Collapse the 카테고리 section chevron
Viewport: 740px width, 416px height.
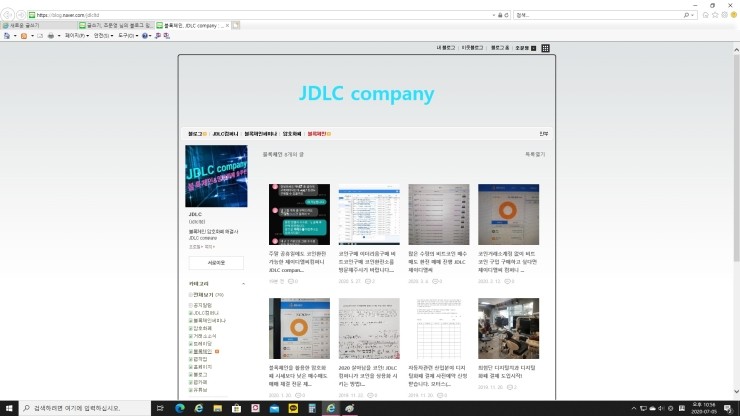(x=244, y=284)
